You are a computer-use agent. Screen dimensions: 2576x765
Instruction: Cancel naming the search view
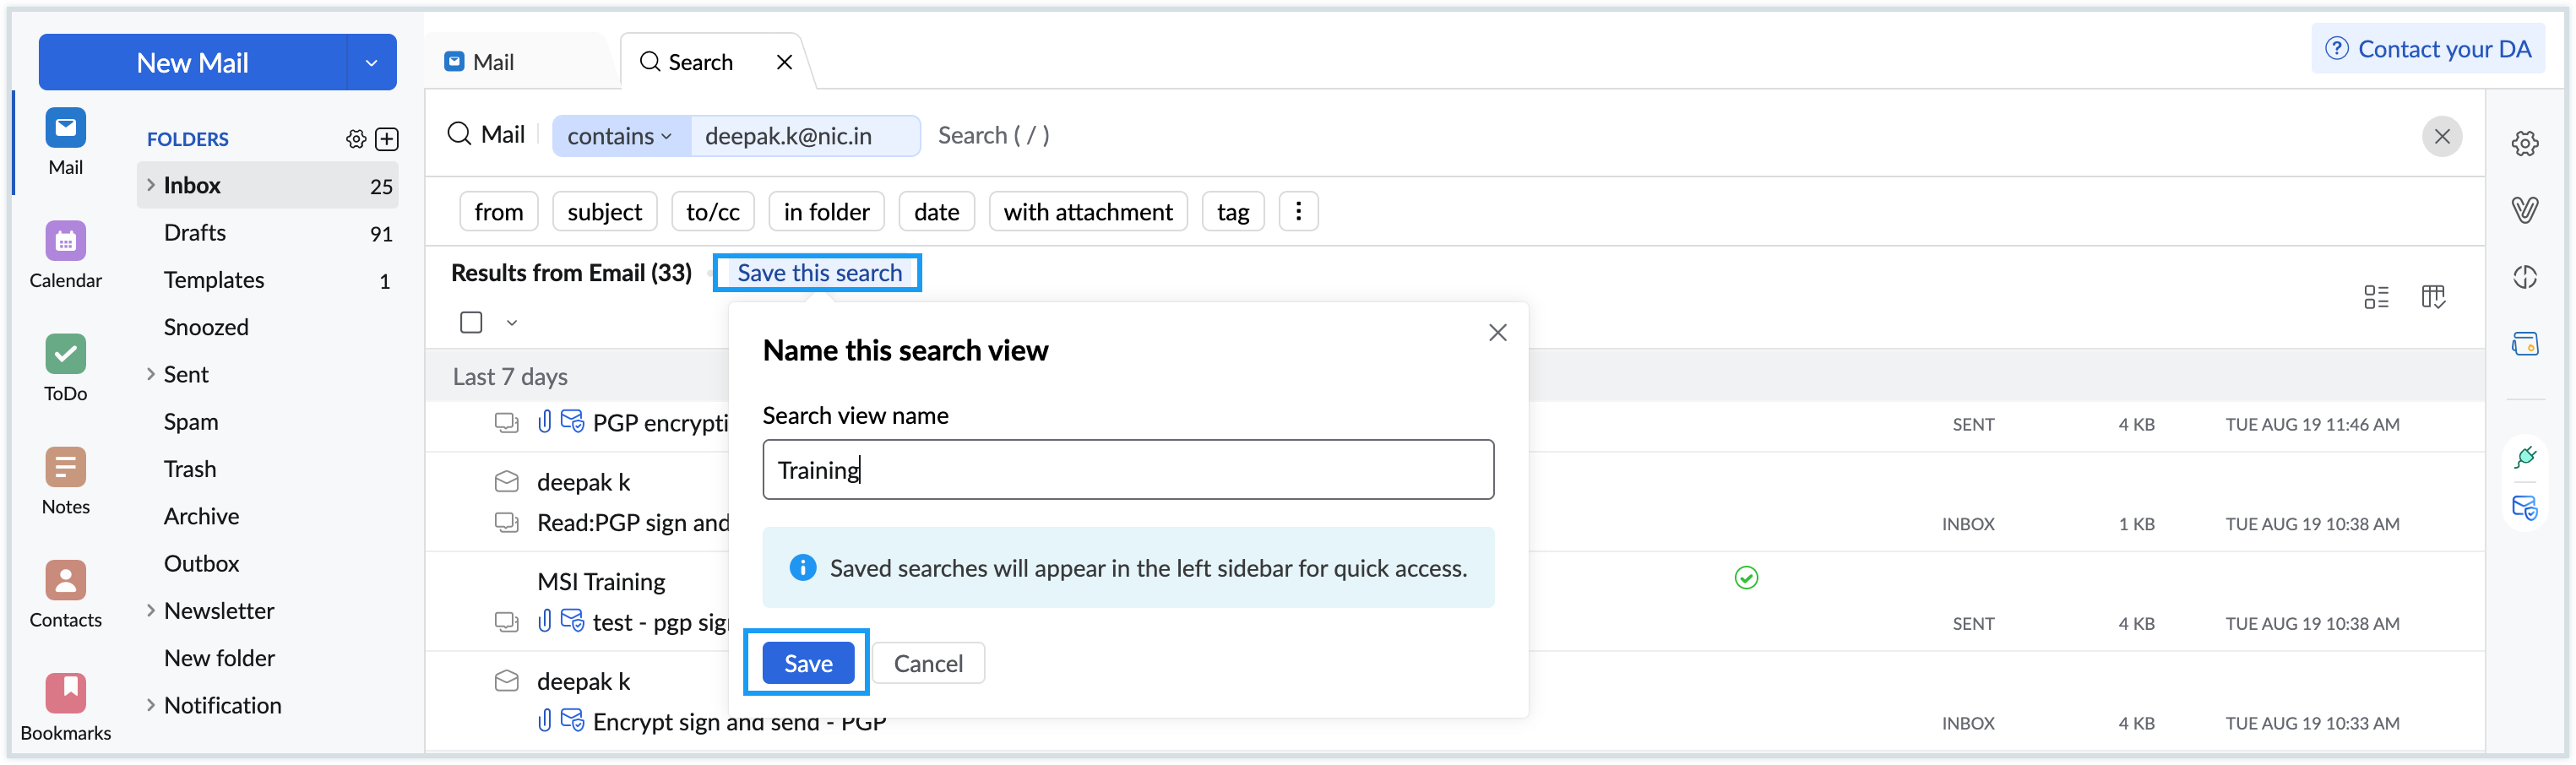tap(927, 662)
